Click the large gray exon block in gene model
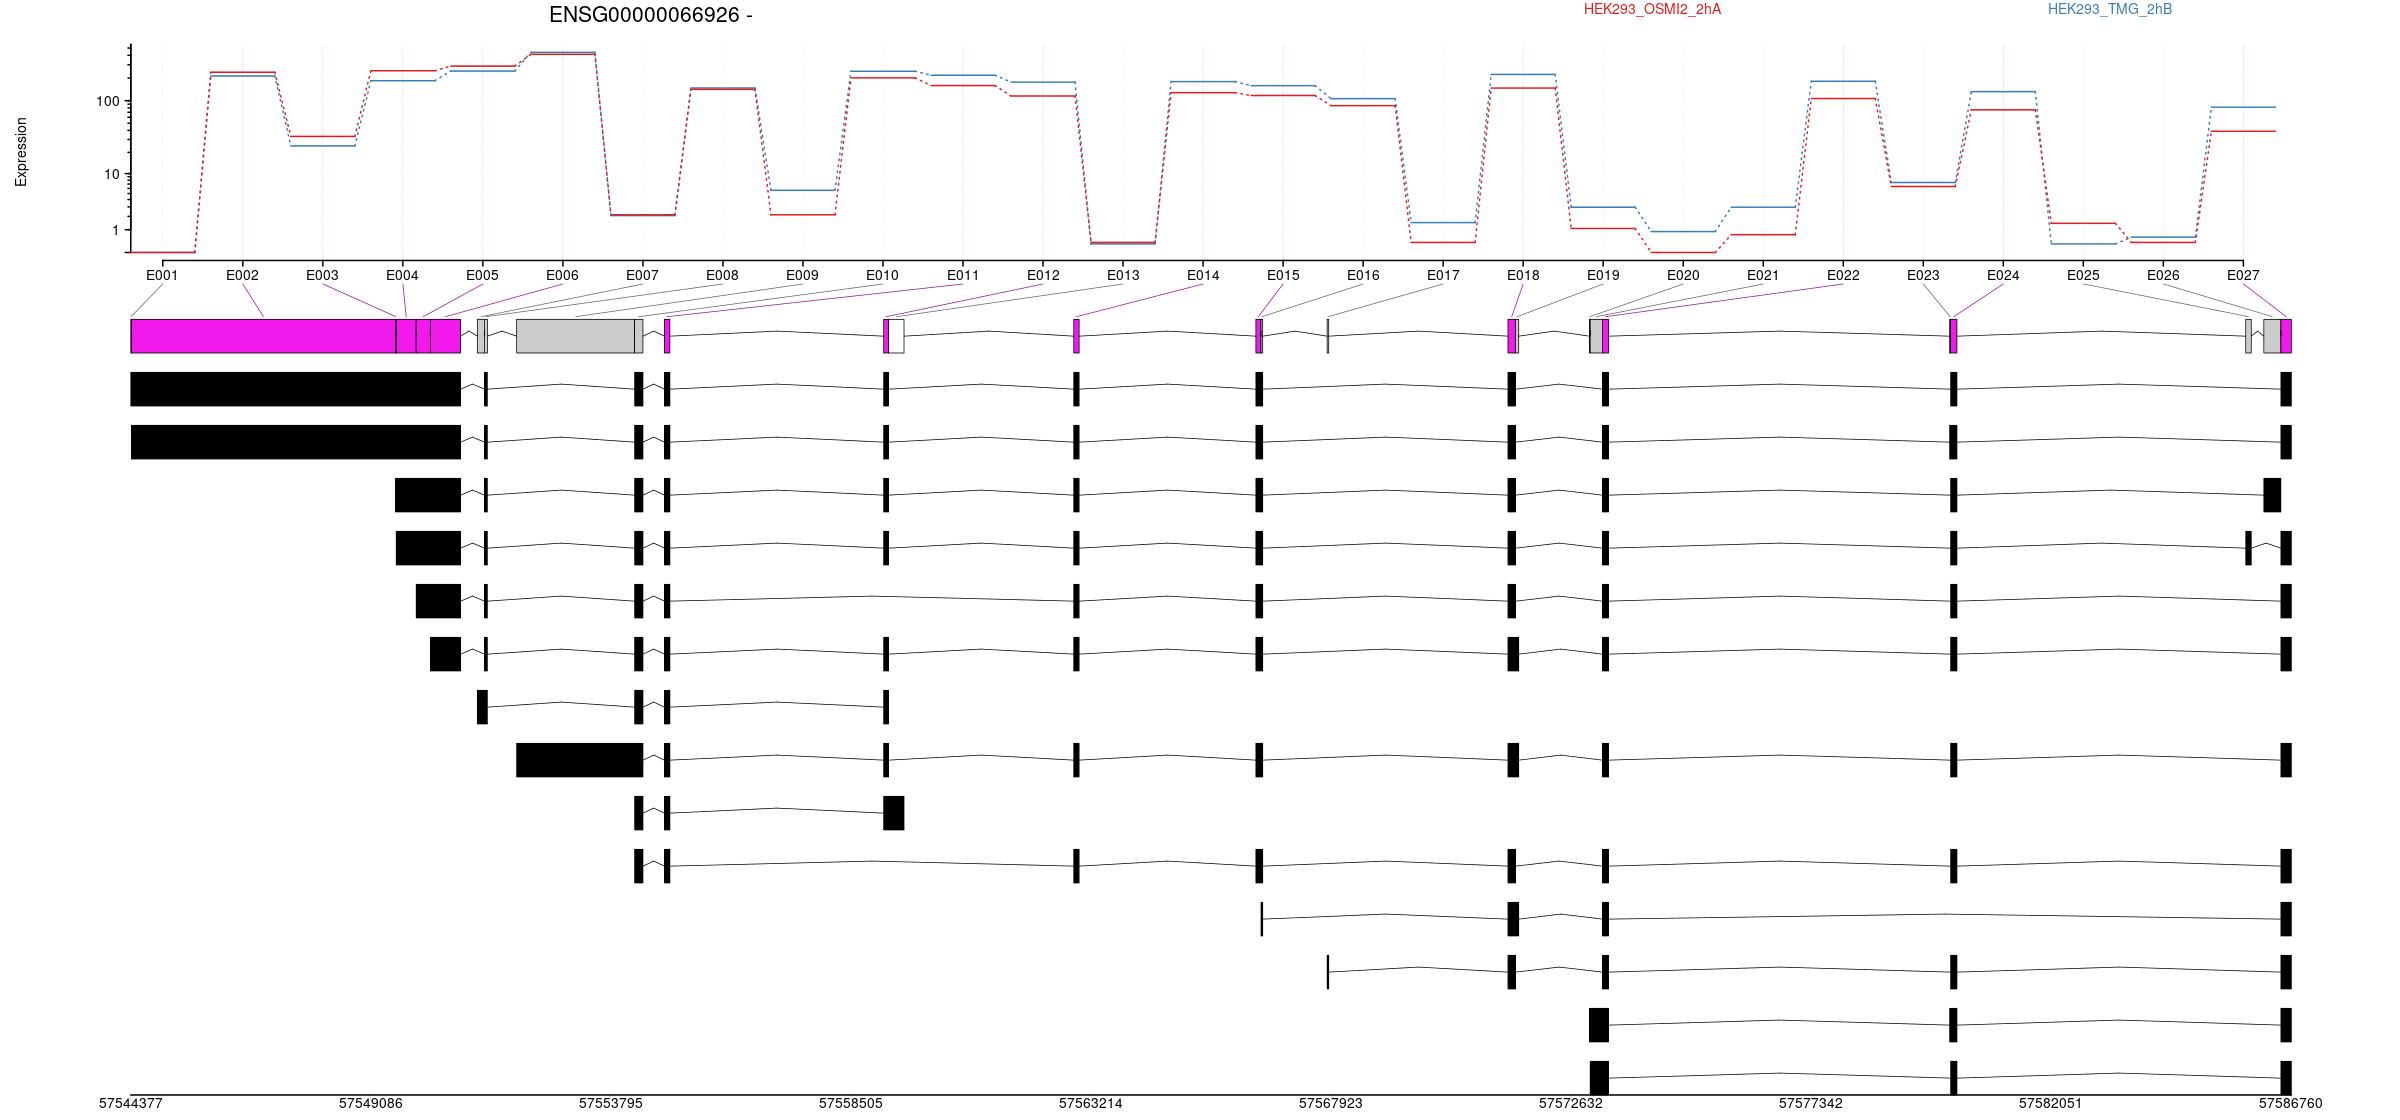The height and width of the screenshot is (1120, 2400). (x=575, y=336)
